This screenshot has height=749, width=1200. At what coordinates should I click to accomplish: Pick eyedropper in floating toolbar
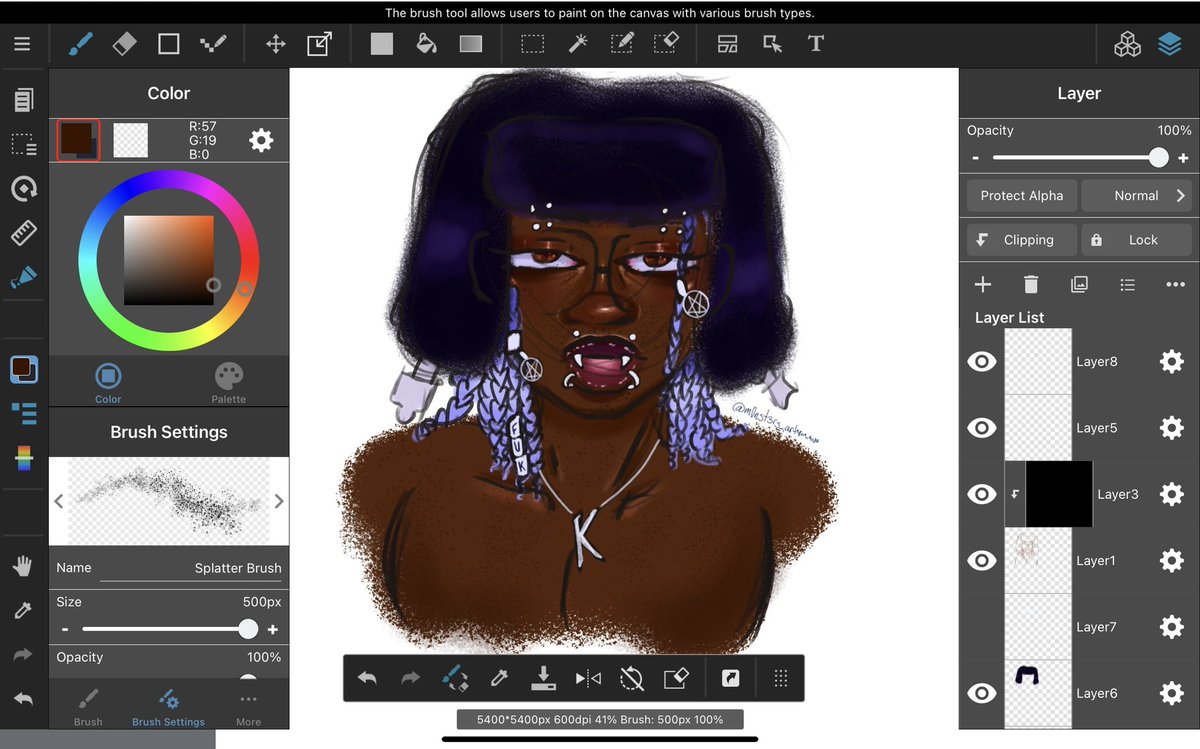(x=499, y=678)
